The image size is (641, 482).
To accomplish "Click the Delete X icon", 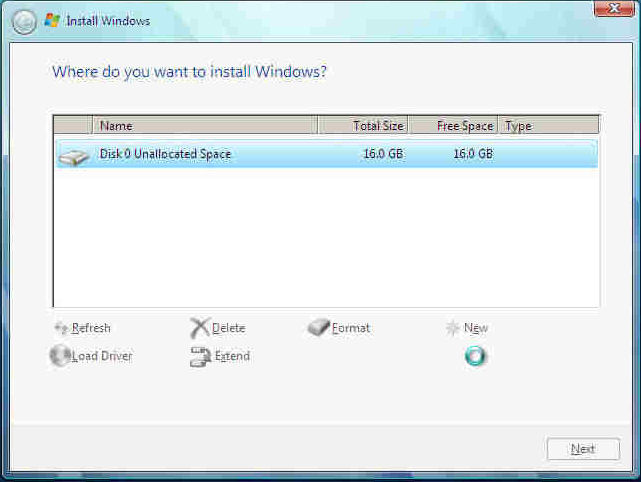I will (199, 328).
